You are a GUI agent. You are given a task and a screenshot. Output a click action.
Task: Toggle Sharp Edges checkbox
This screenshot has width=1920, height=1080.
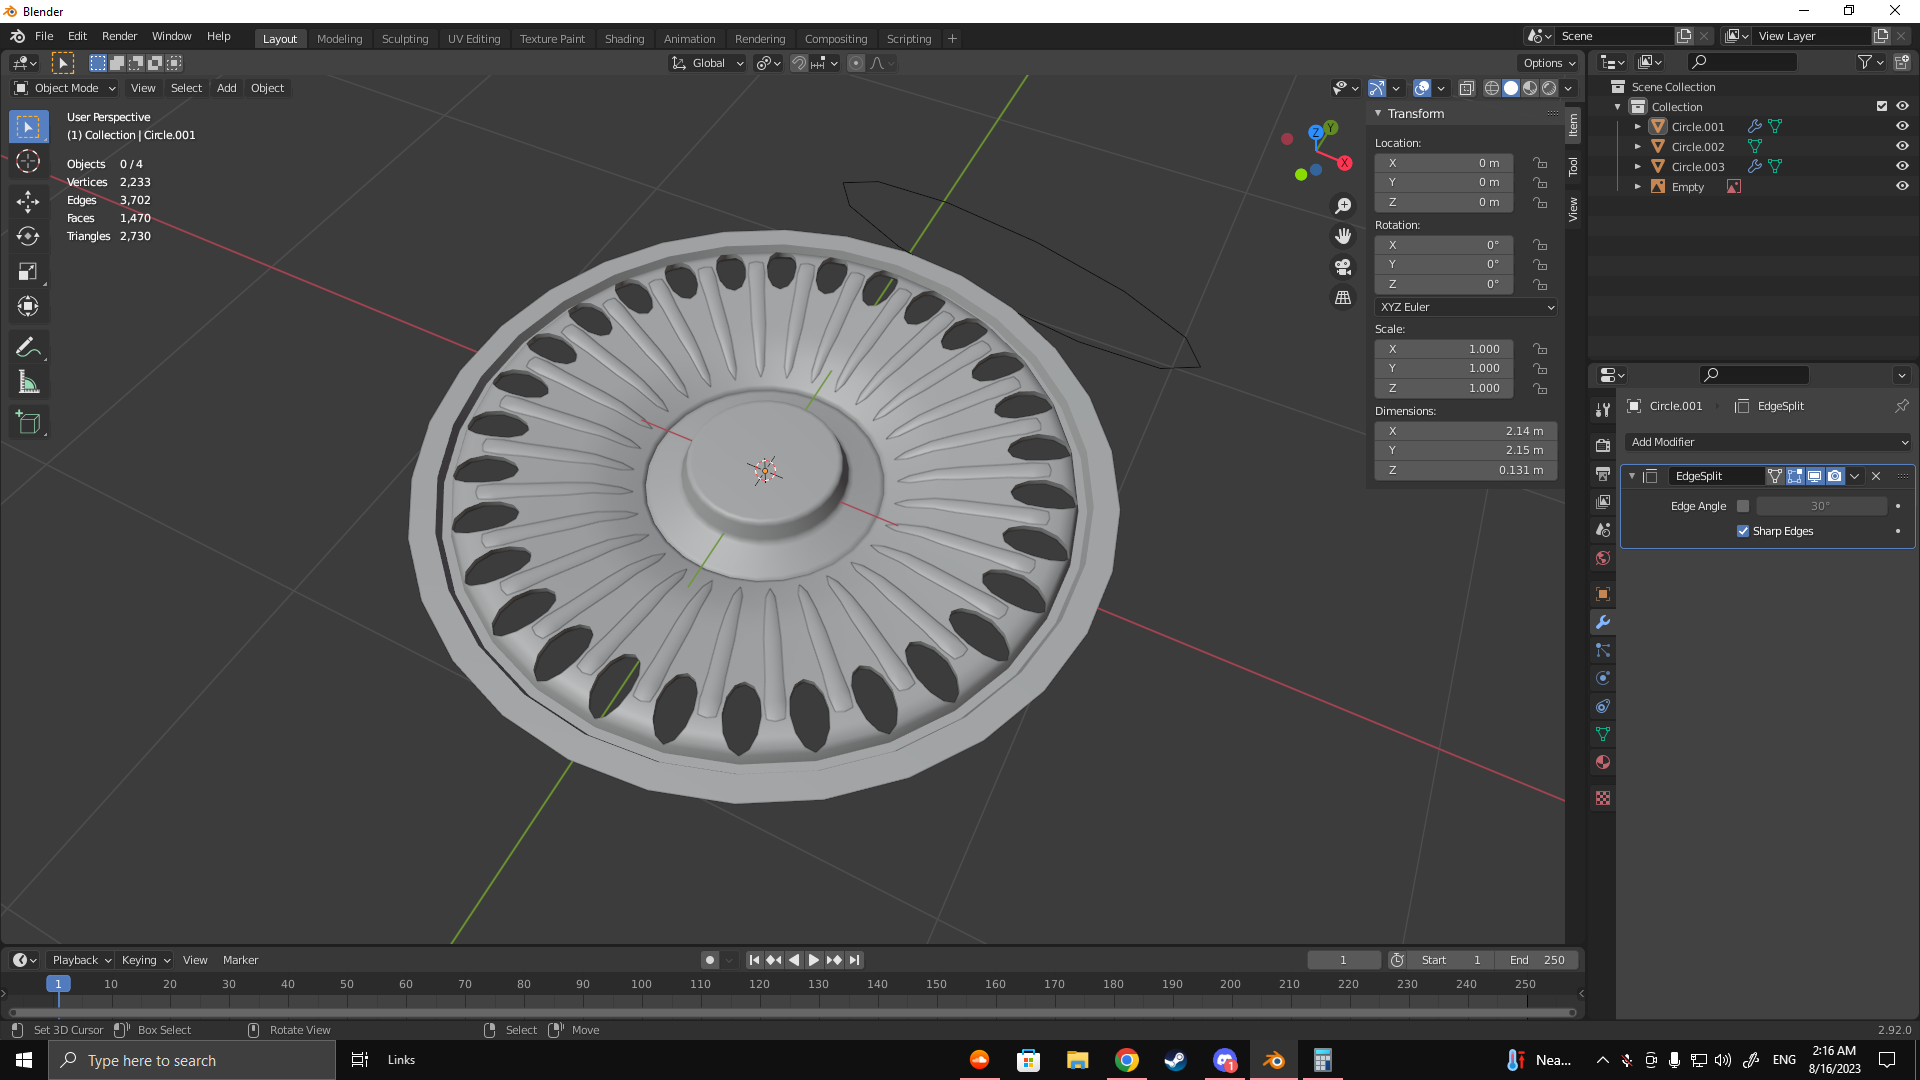(1743, 531)
